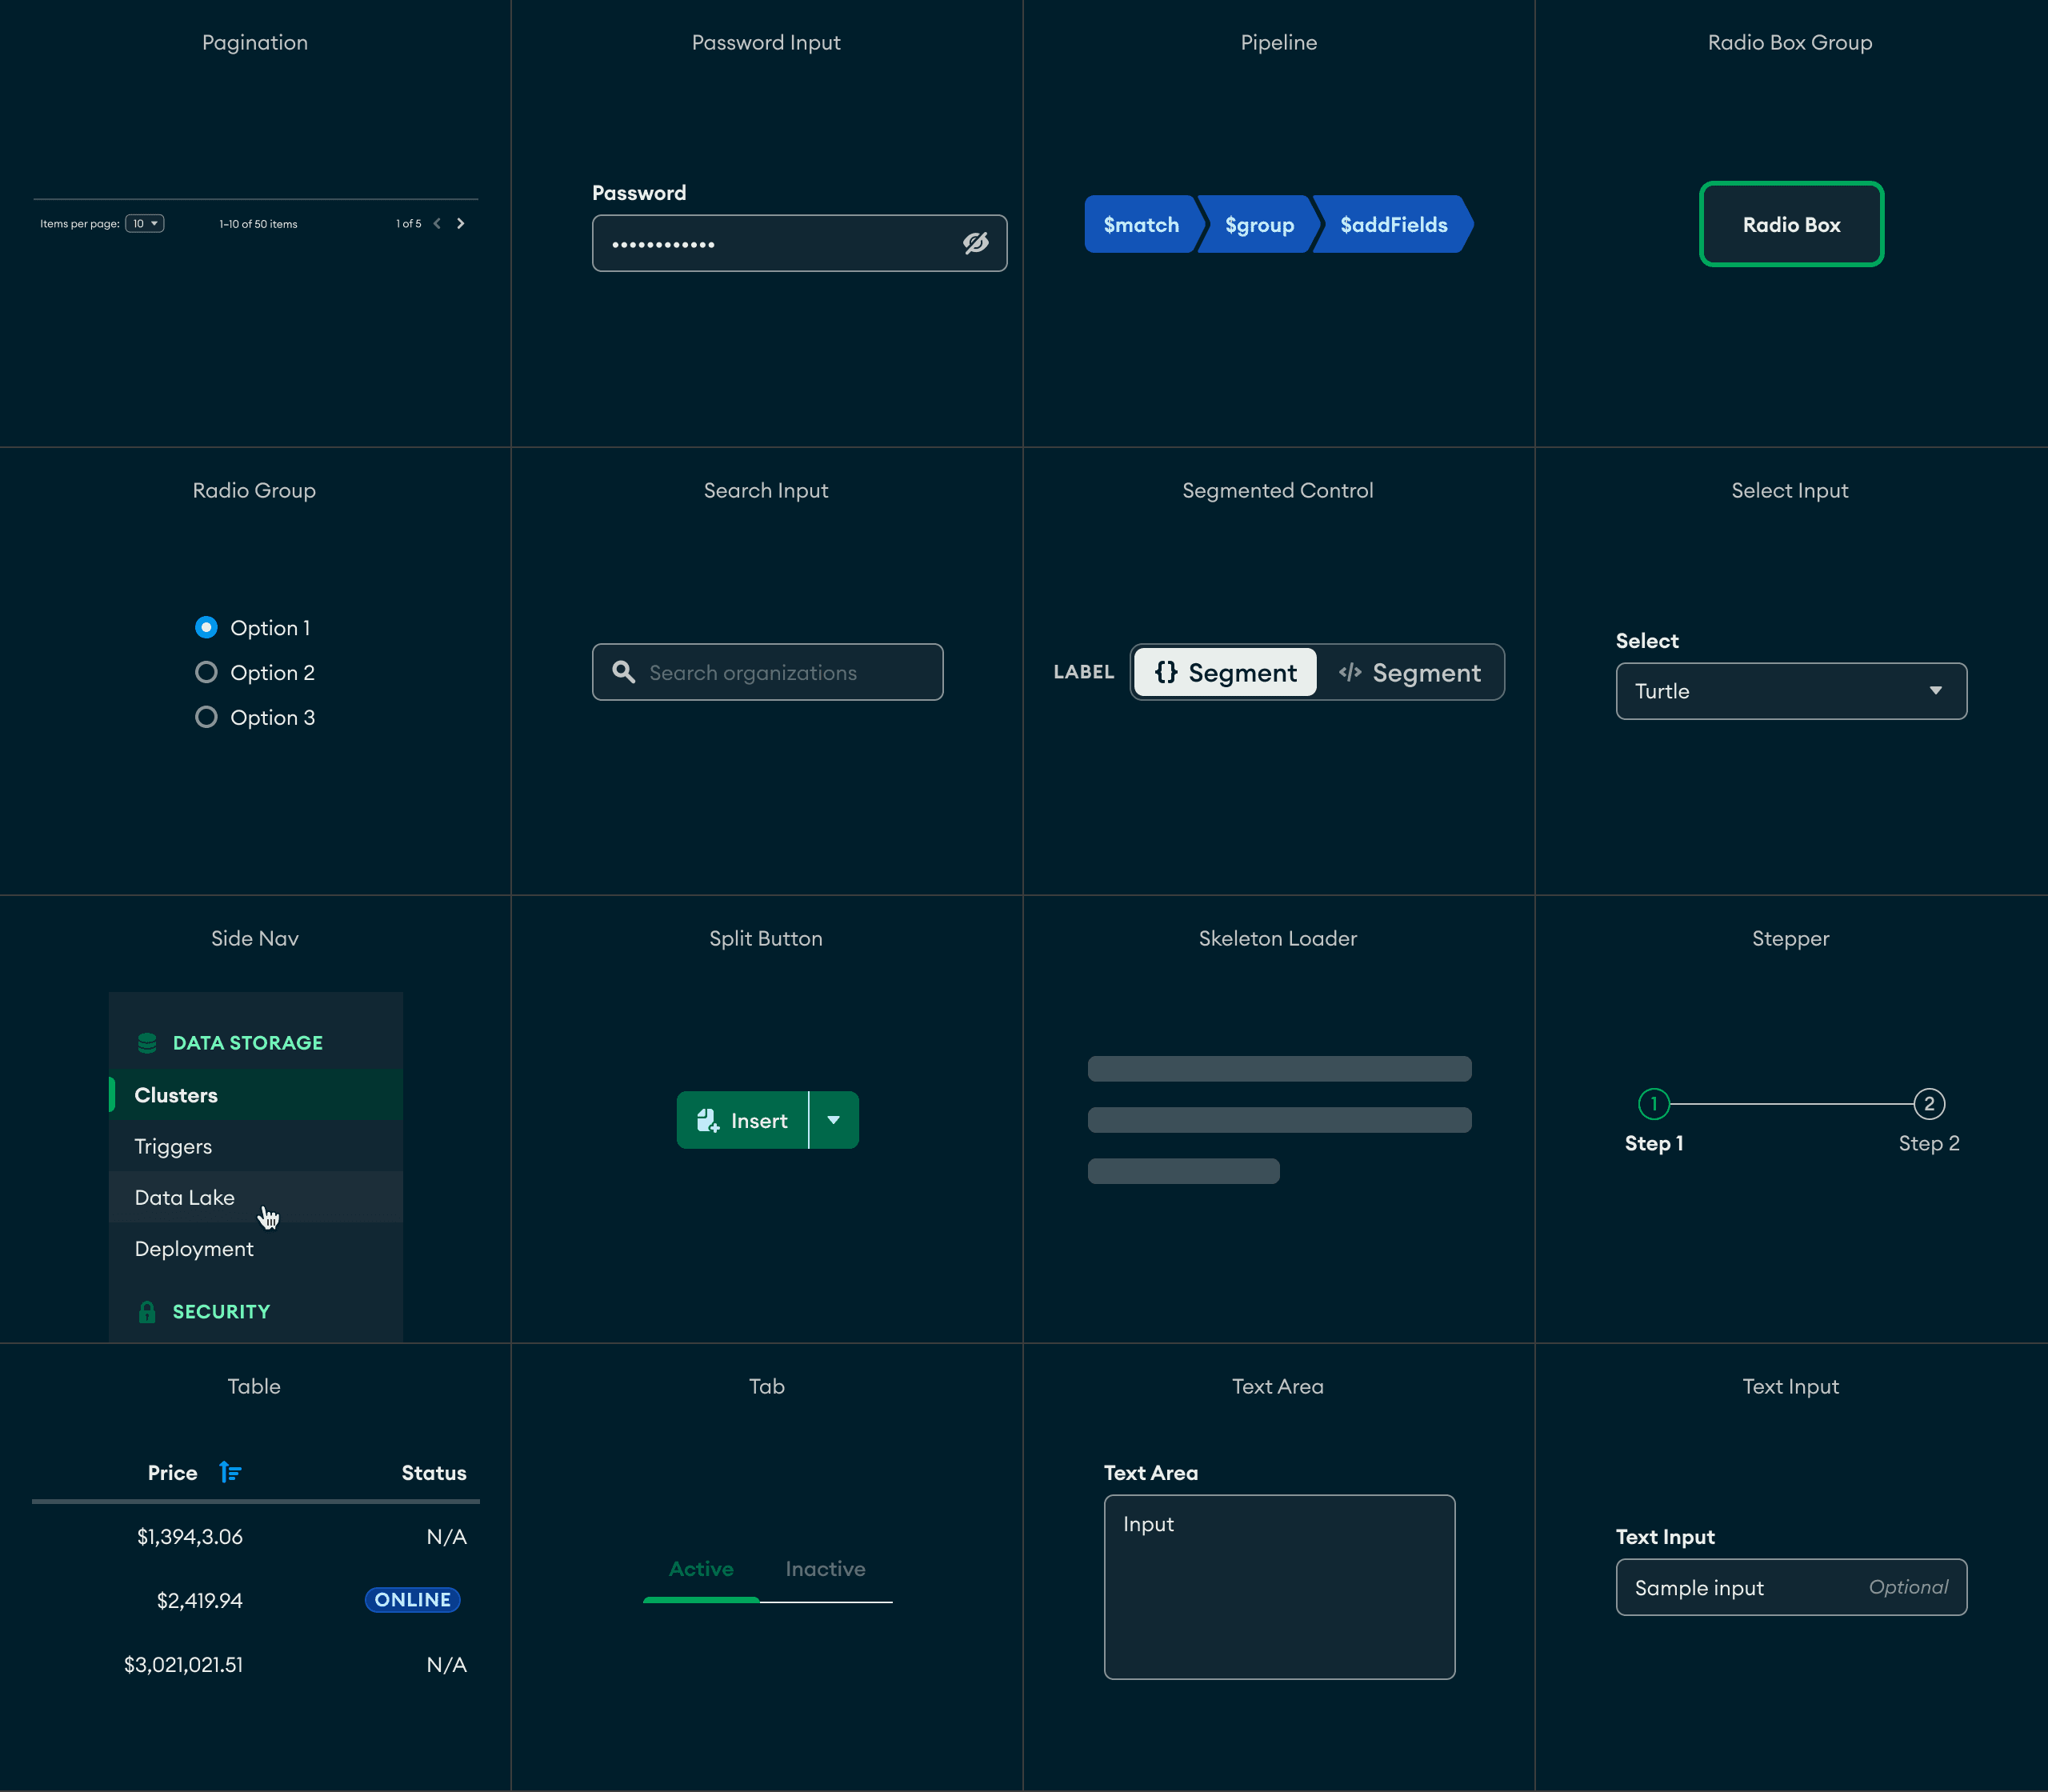Expand the Insert split button arrow
Screen dimensions: 2048x1792
pyautogui.click(x=833, y=1119)
